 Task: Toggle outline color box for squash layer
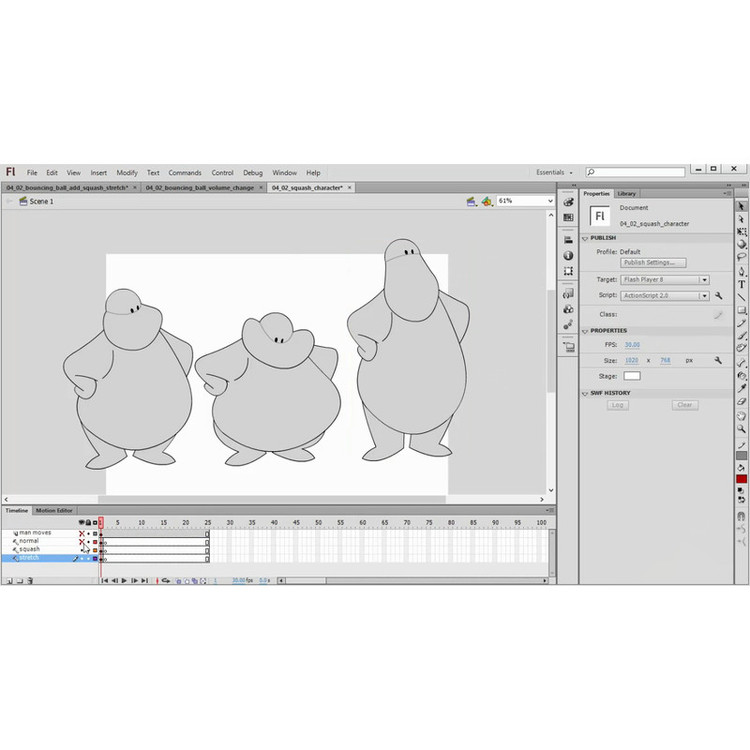(95, 549)
